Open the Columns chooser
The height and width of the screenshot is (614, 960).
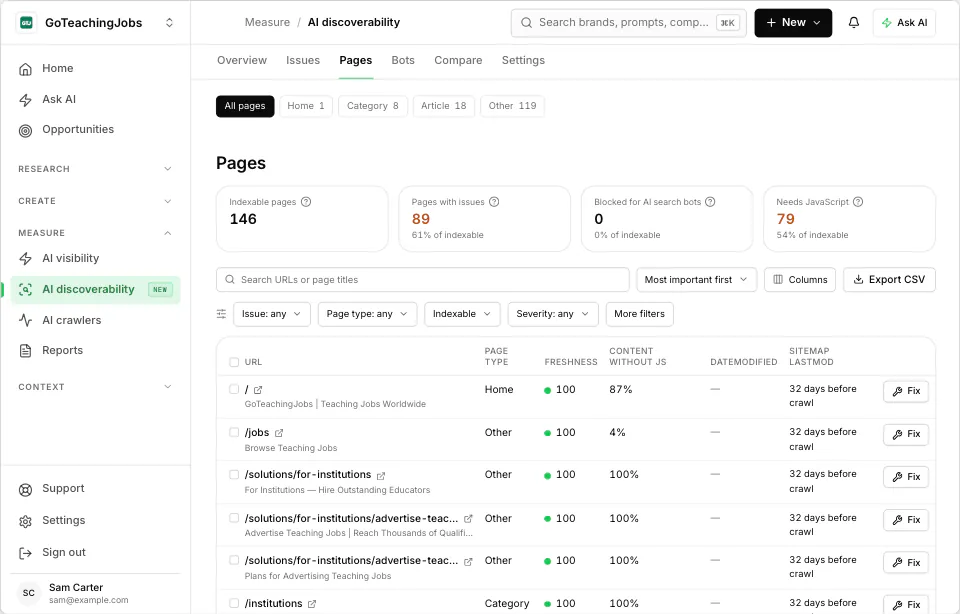[800, 280]
